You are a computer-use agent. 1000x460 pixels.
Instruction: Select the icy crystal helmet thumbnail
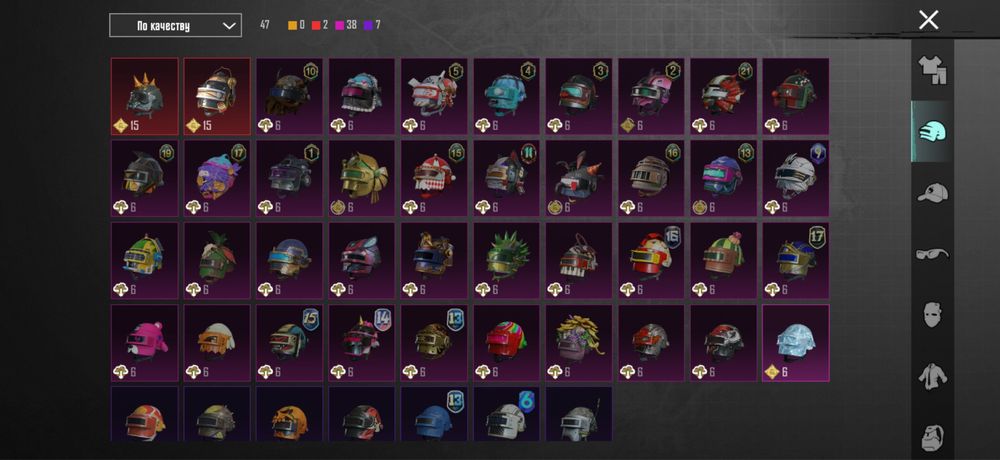[x=796, y=343]
